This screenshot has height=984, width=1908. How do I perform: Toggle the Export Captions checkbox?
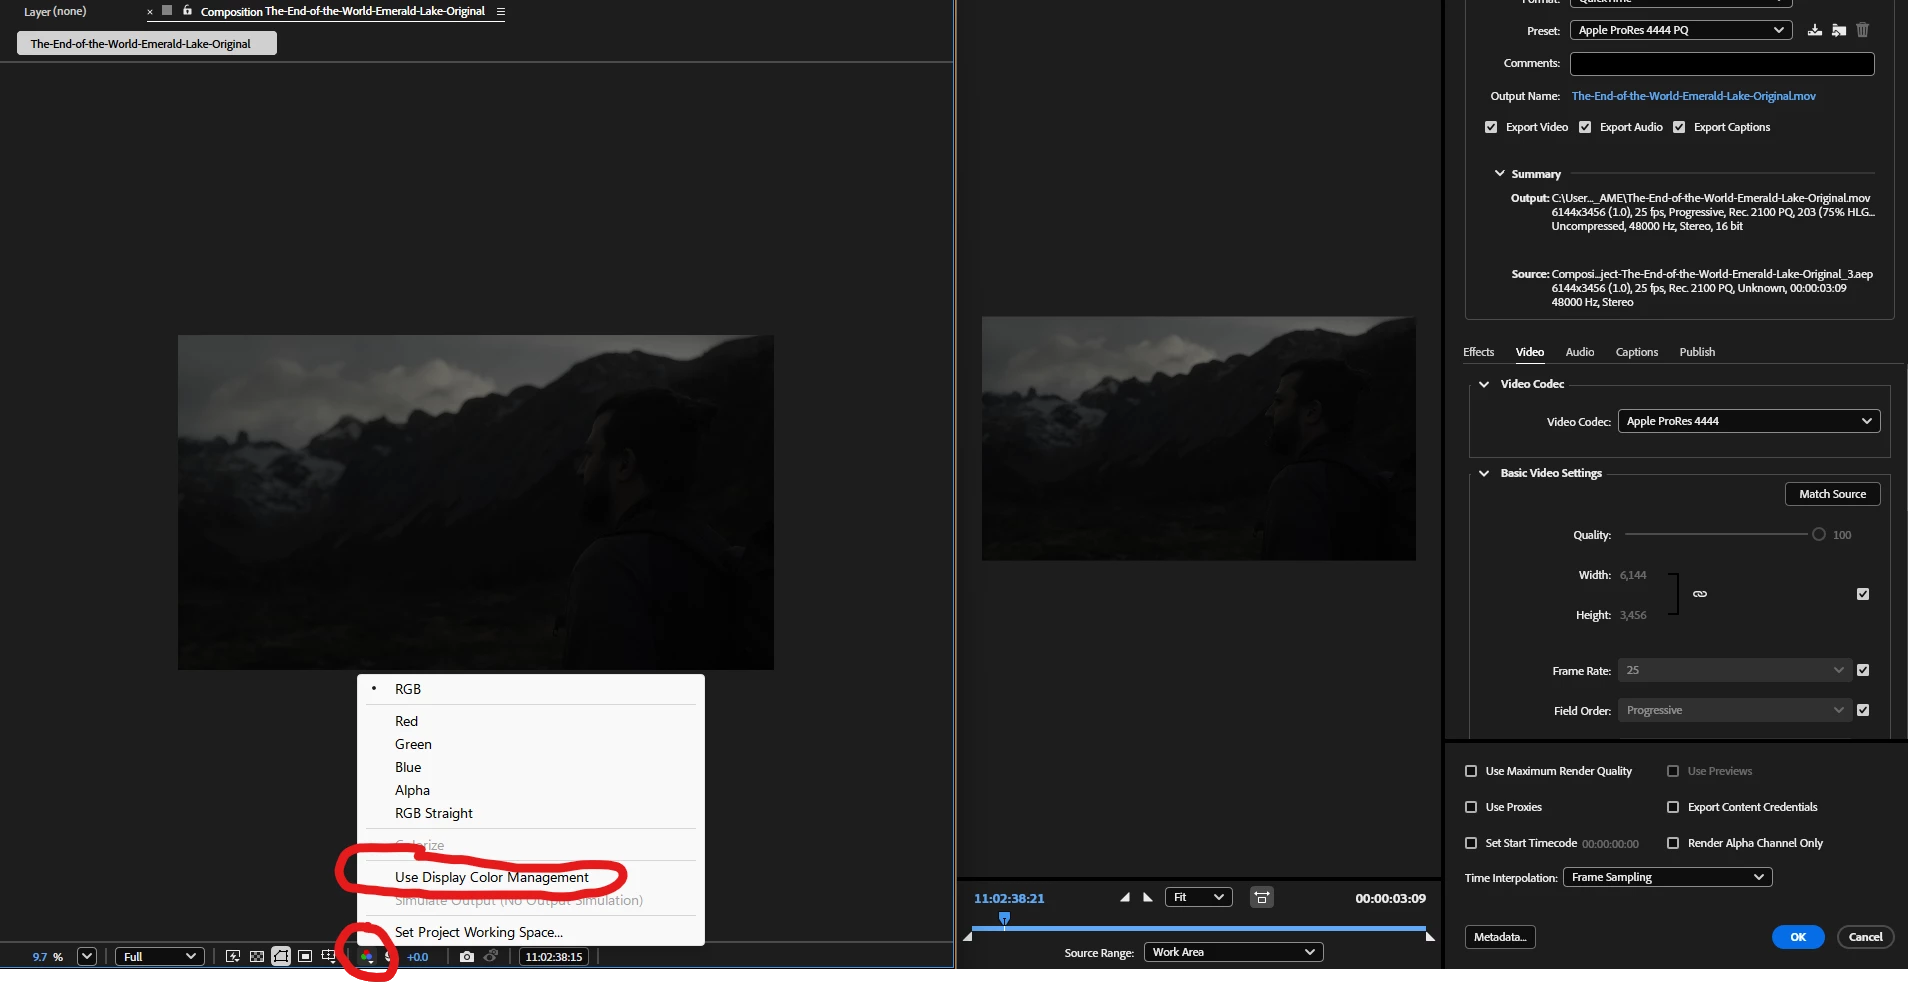tap(1679, 127)
